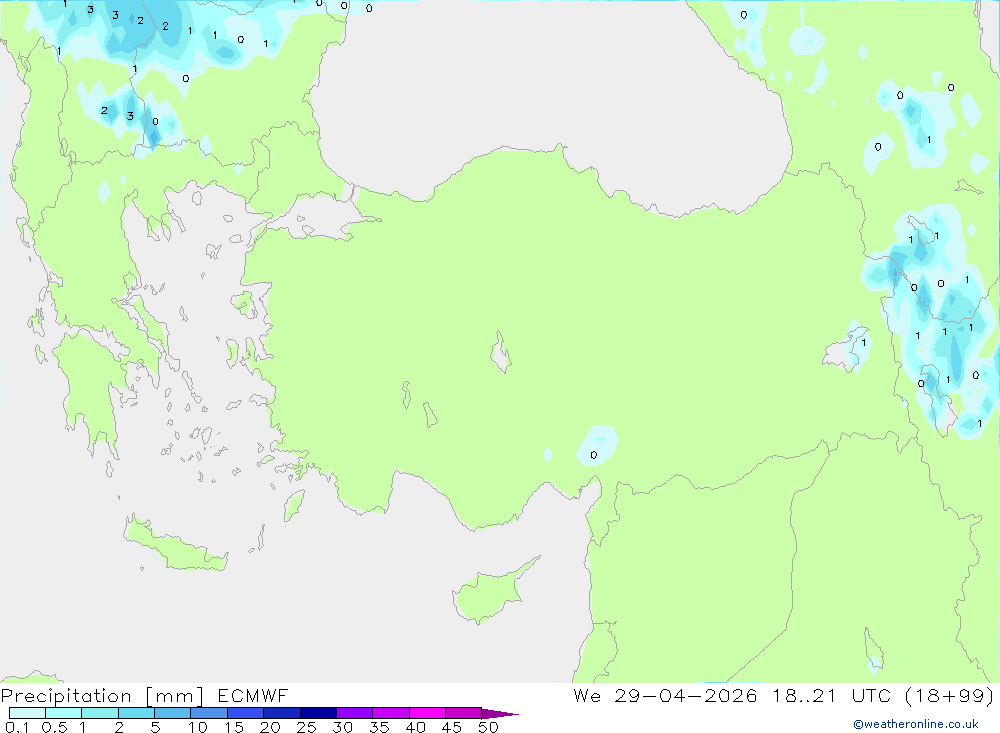Click the arrow tip above 50 mm
Image resolution: width=1000 pixels, height=733 pixels.
(x=500, y=714)
